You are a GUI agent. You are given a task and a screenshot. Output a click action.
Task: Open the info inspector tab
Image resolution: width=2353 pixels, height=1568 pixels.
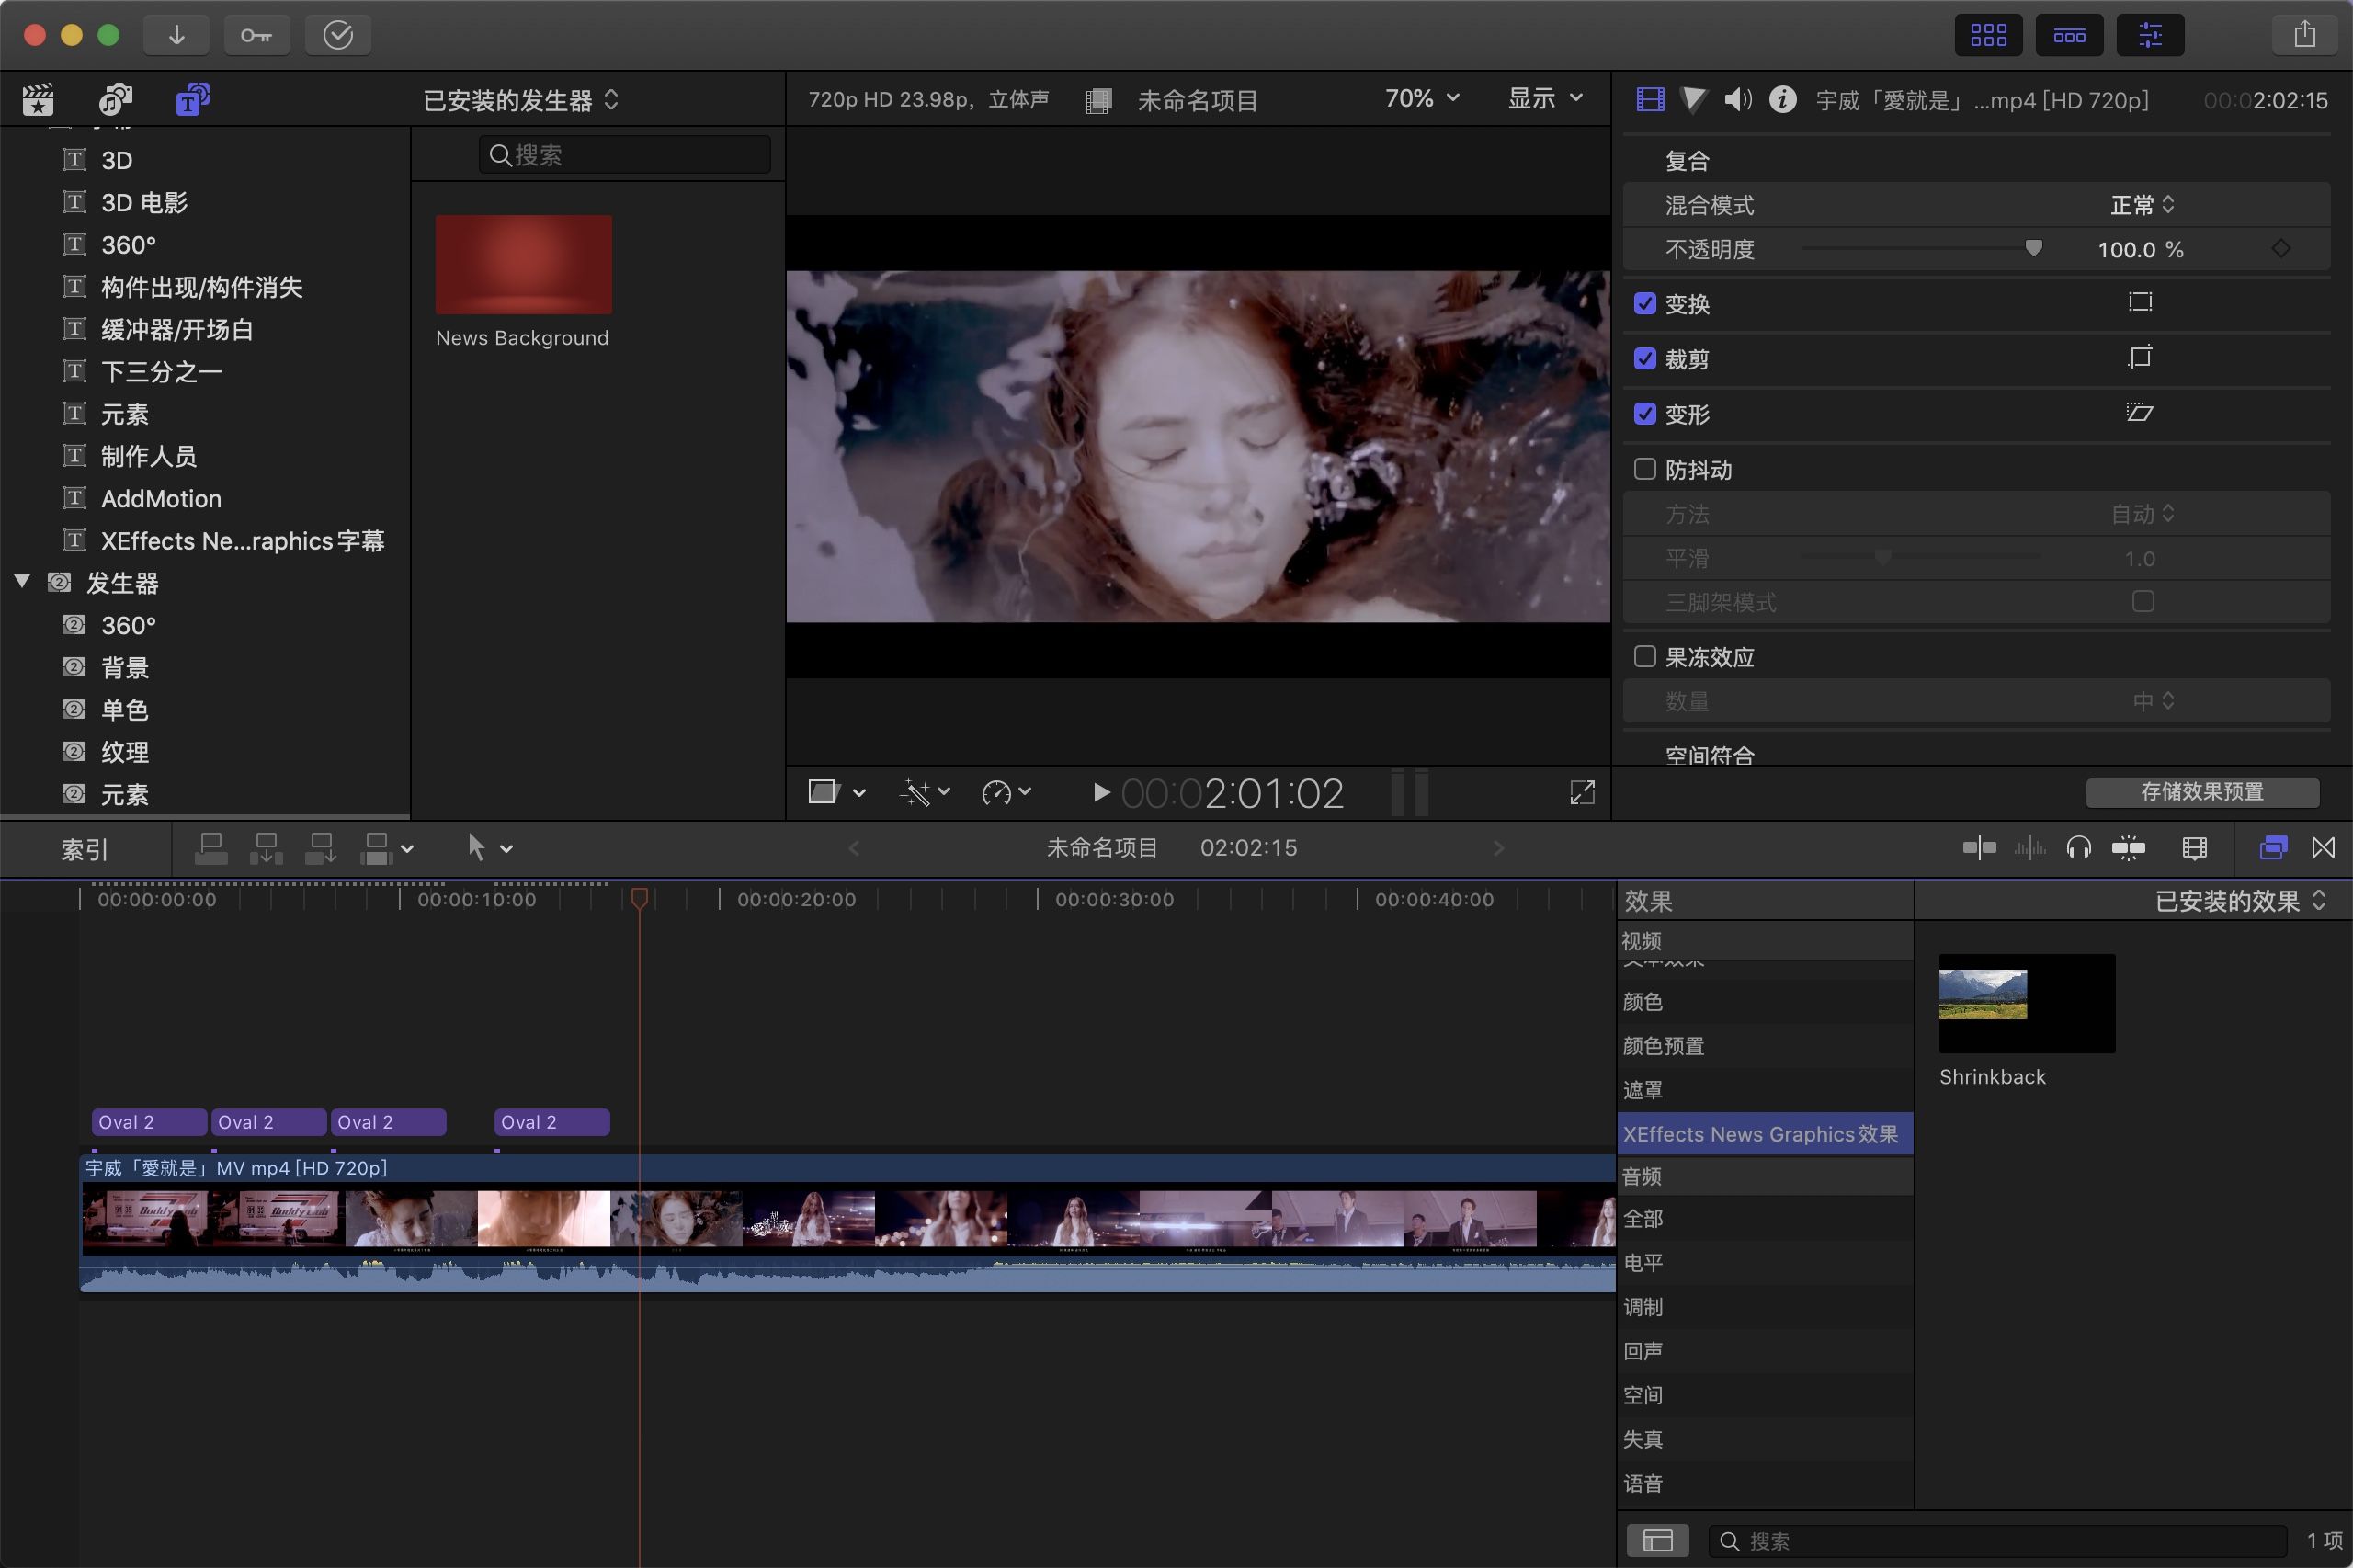click(x=1782, y=99)
